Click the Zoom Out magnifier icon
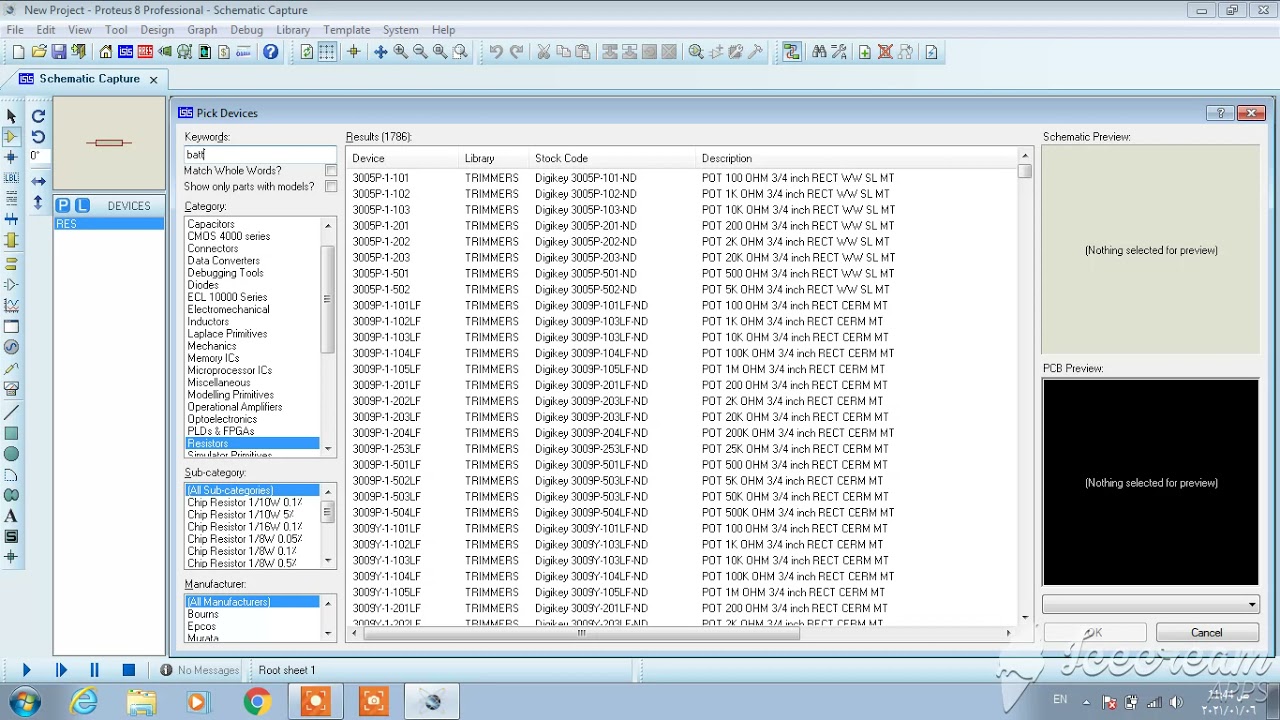Viewport: 1280px width, 720px height. pos(420,52)
